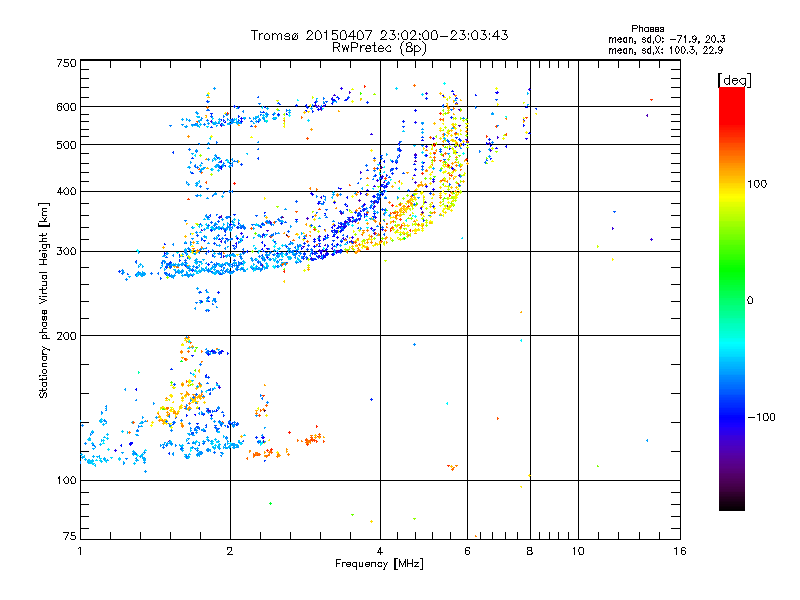Click the frequency axis tick label "4"
800x600 pixels.
(x=380, y=551)
